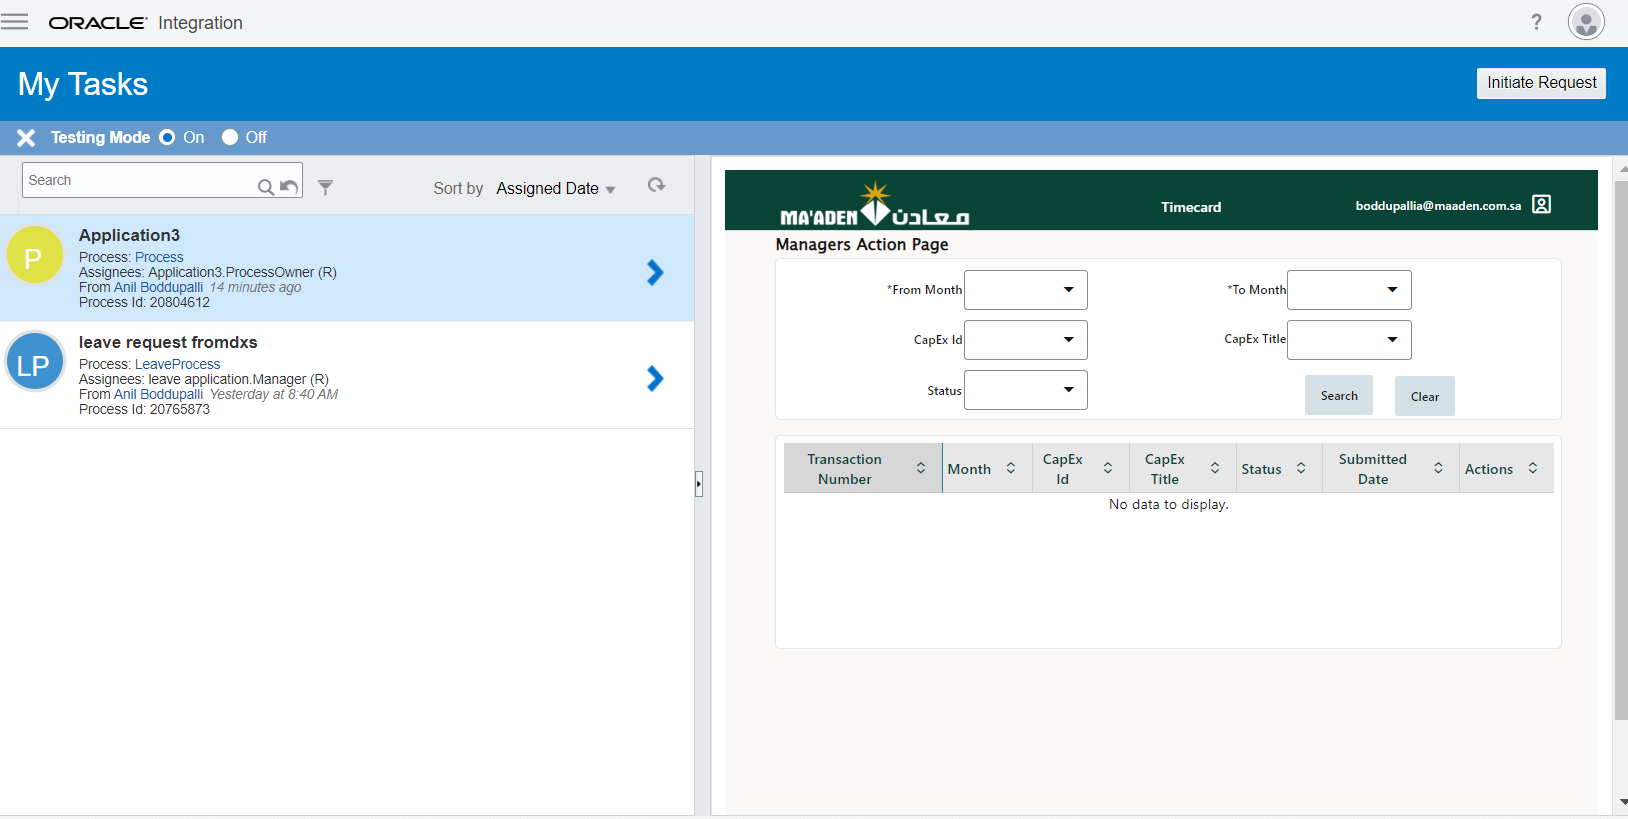Click Process Id: 20765873 text
This screenshot has width=1628, height=819.
pyautogui.click(x=144, y=409)
